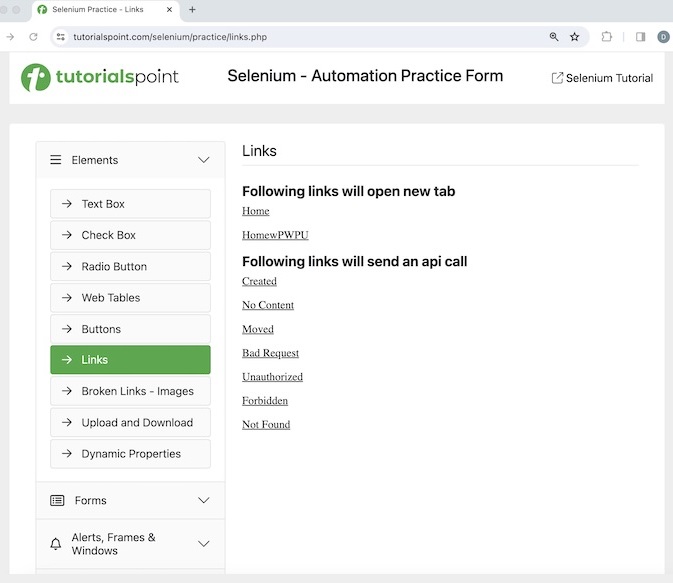673x583 pixels.
Task: Toggle the browser side panel icon
Action: [640, 37]
